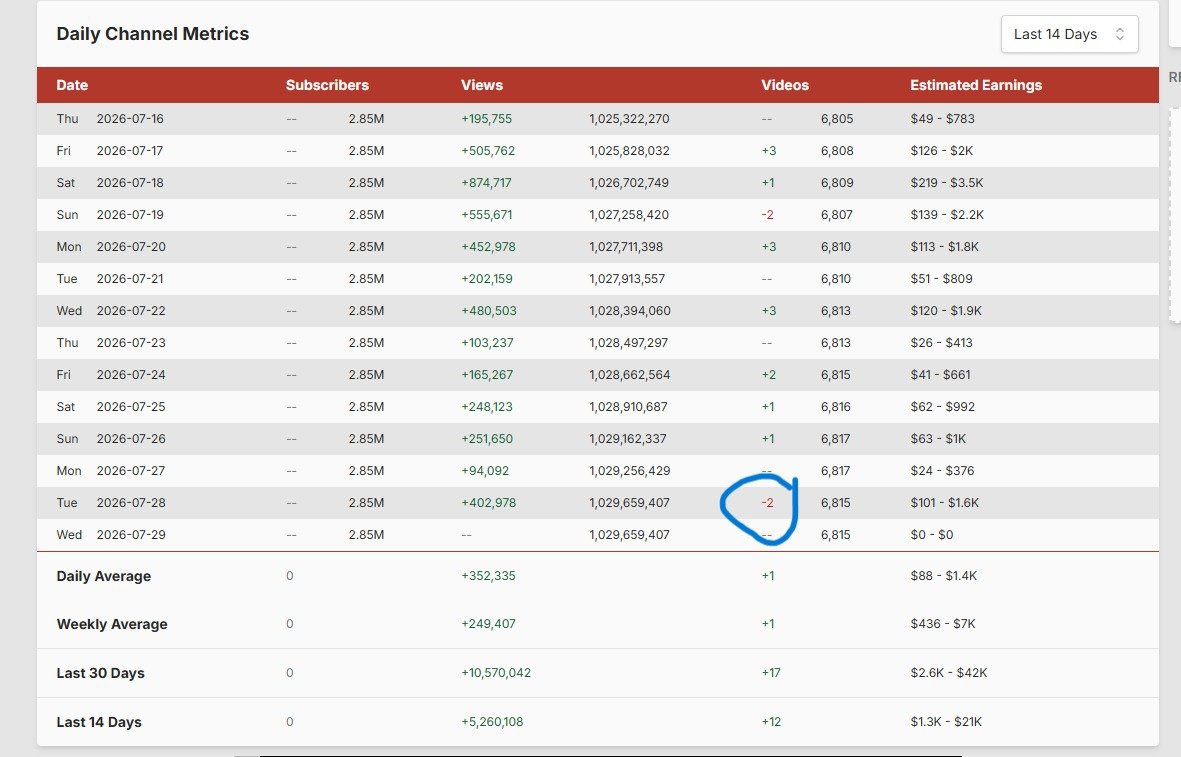
Task: Select the date 2026-07-24
Action: coord(131,374)
